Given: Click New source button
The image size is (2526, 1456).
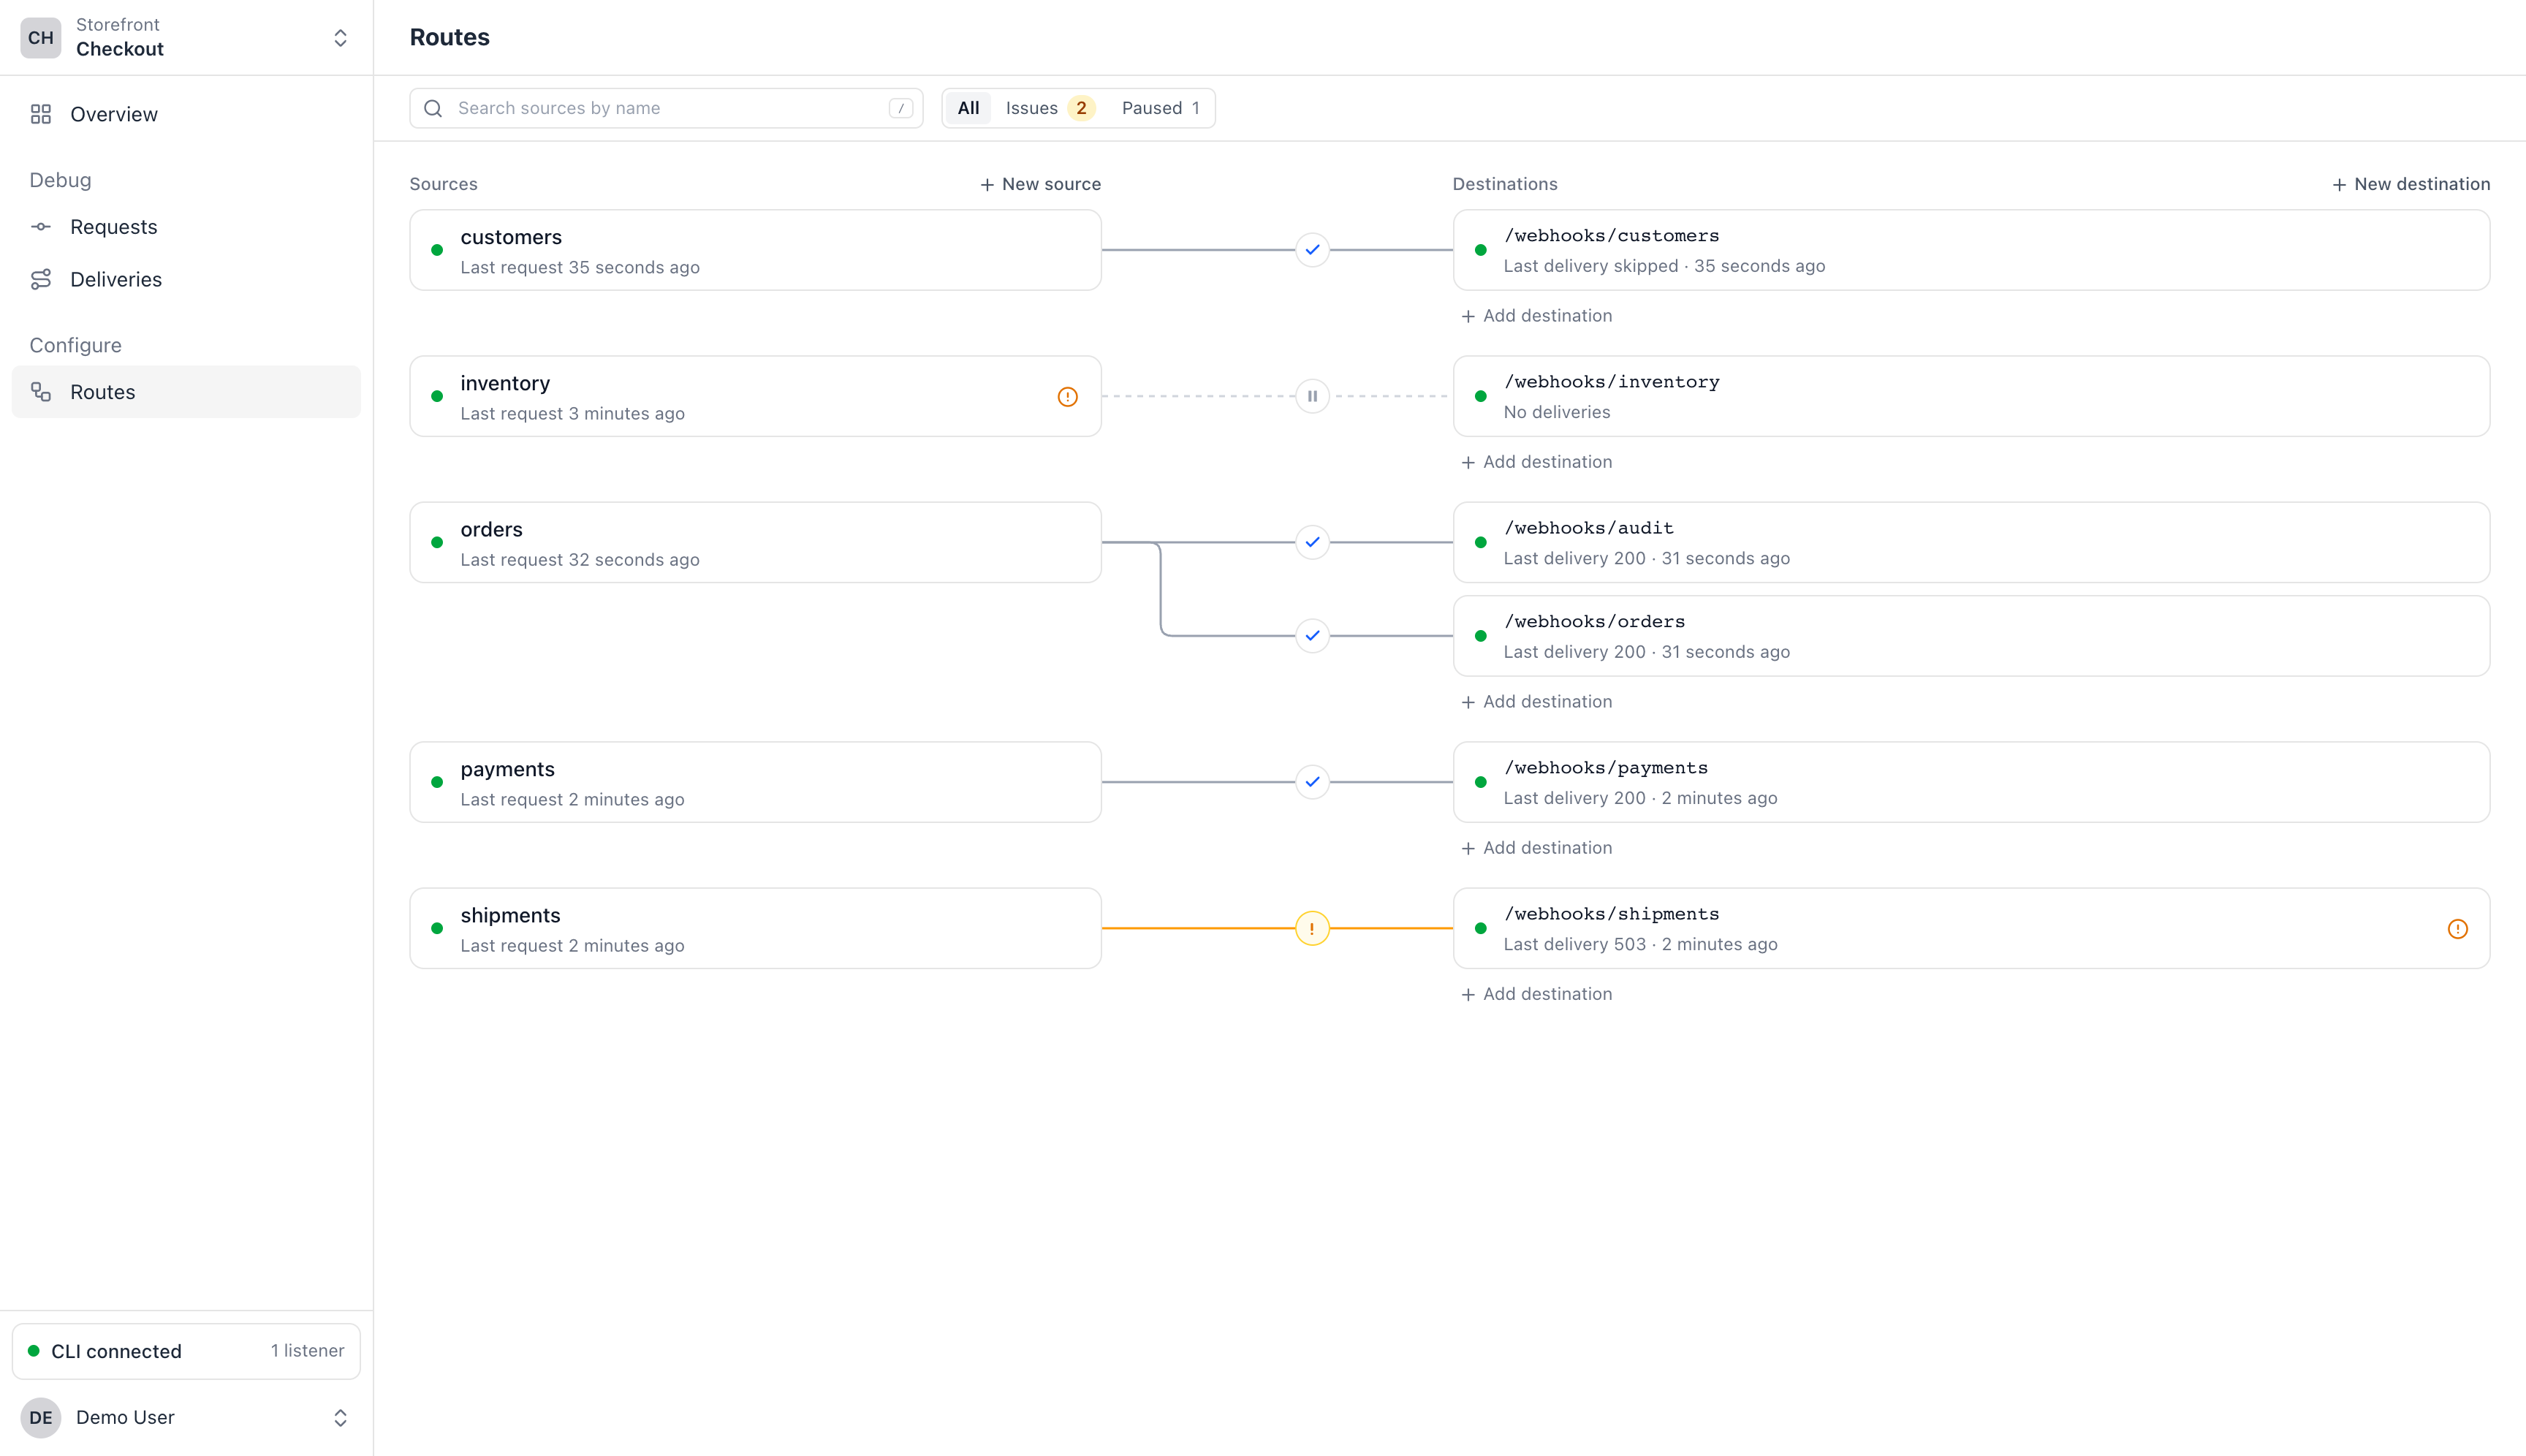Looking at the screenshot, I should [x=1040, y=184].
